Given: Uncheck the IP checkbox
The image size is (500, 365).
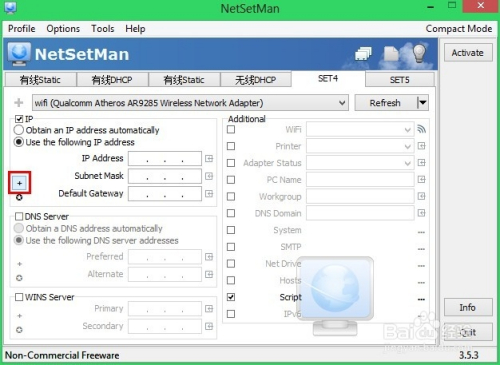Looking at the screenshot, I should pyautogui.click(x=19, y=119).
